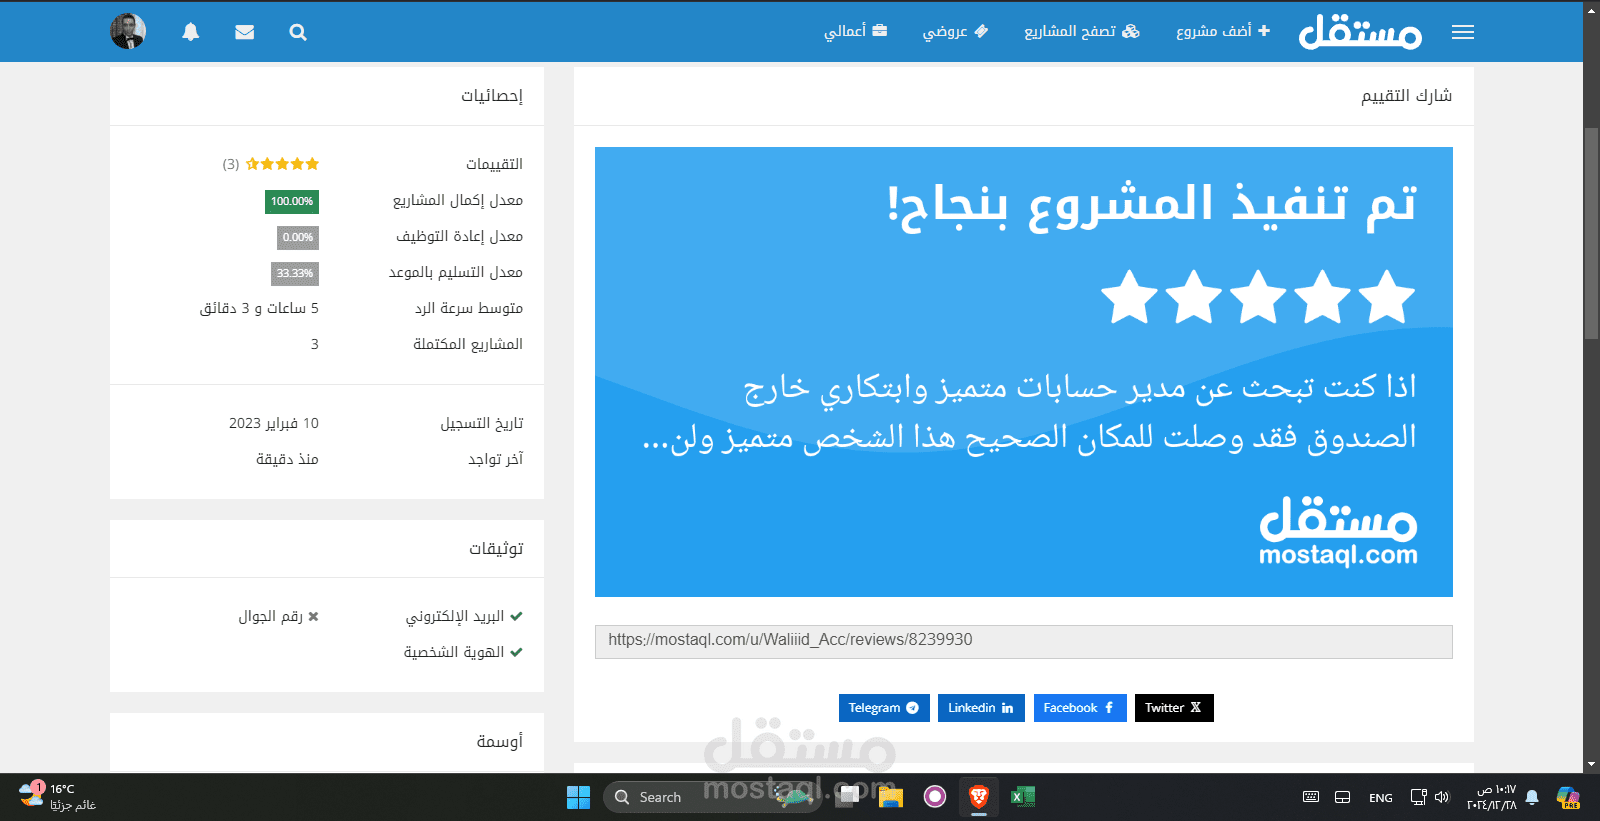Viewport: 1600px width, 821px height.
Task: Click the متوسط سرعة الرد label
Action: pyautogui.click(x=469, y=308)
